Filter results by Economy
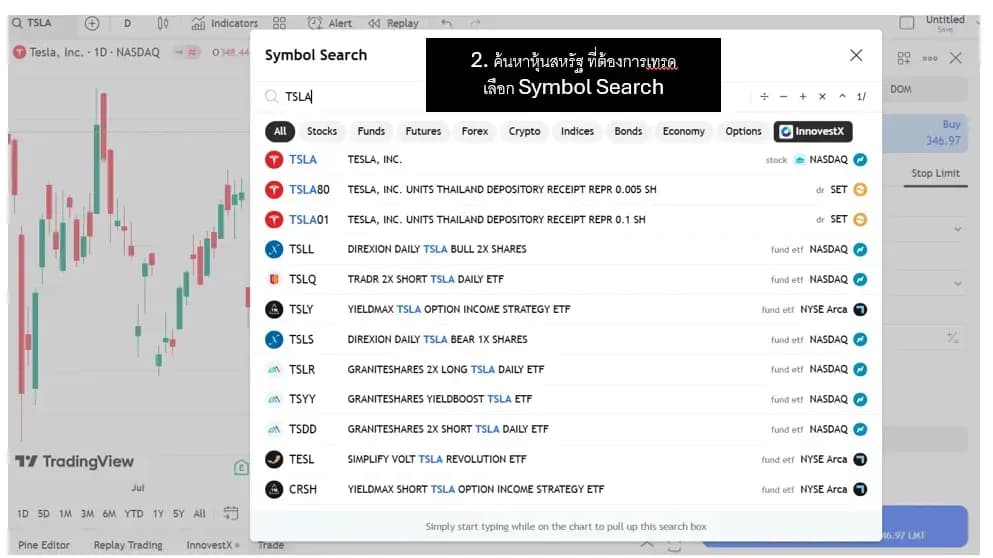 tap(683, 131)
